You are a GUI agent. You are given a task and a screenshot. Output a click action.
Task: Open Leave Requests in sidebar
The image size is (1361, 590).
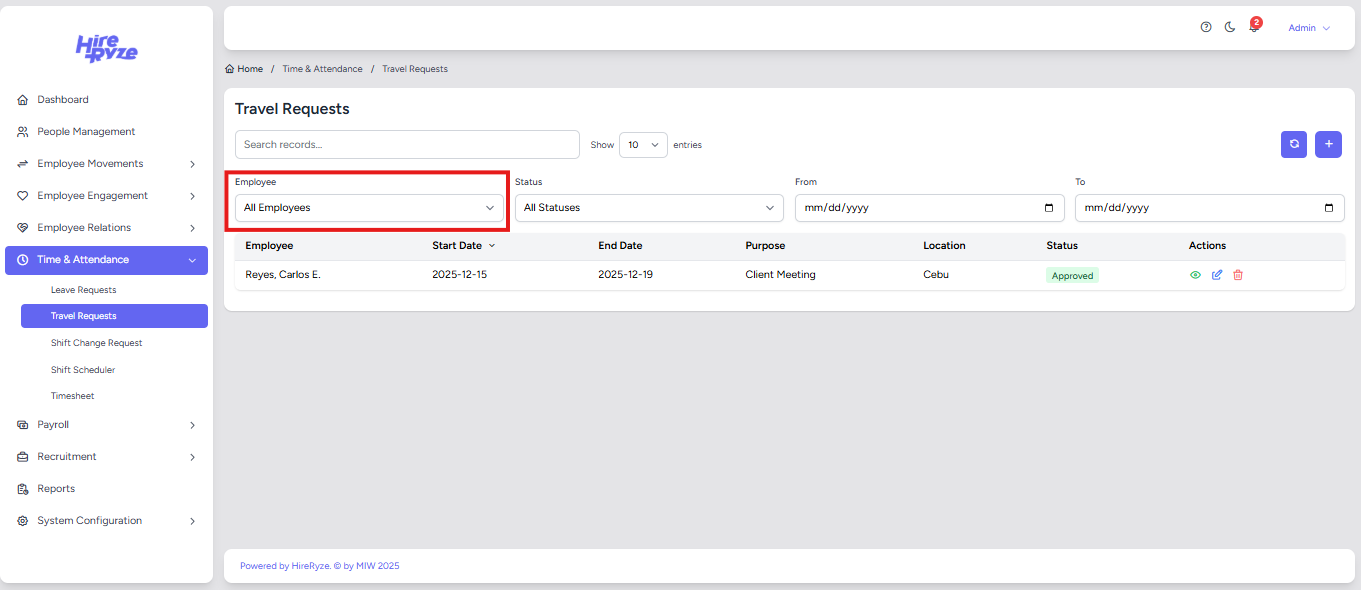point(84,290)
